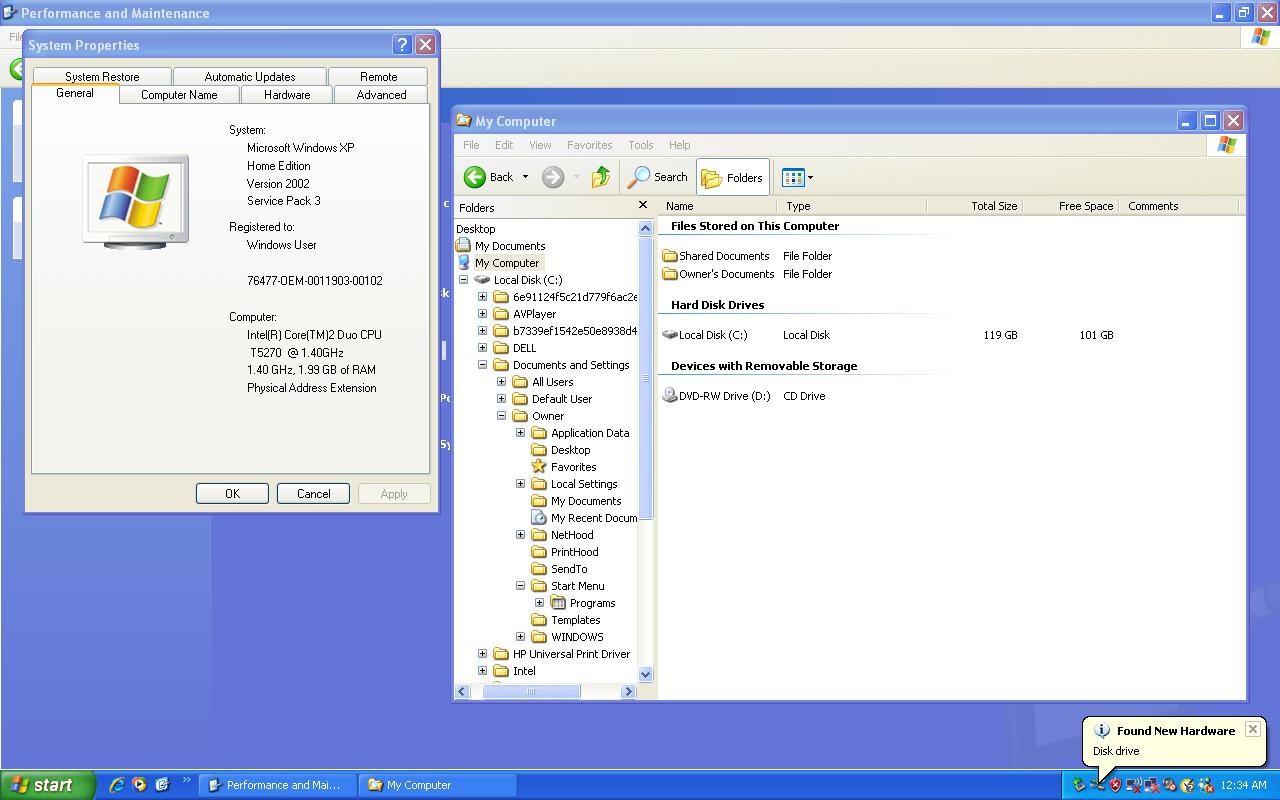The image size is (1280, 800).
Task: Expand the Programs folder node
Action: pyautogui.click(x=539, y=603)
